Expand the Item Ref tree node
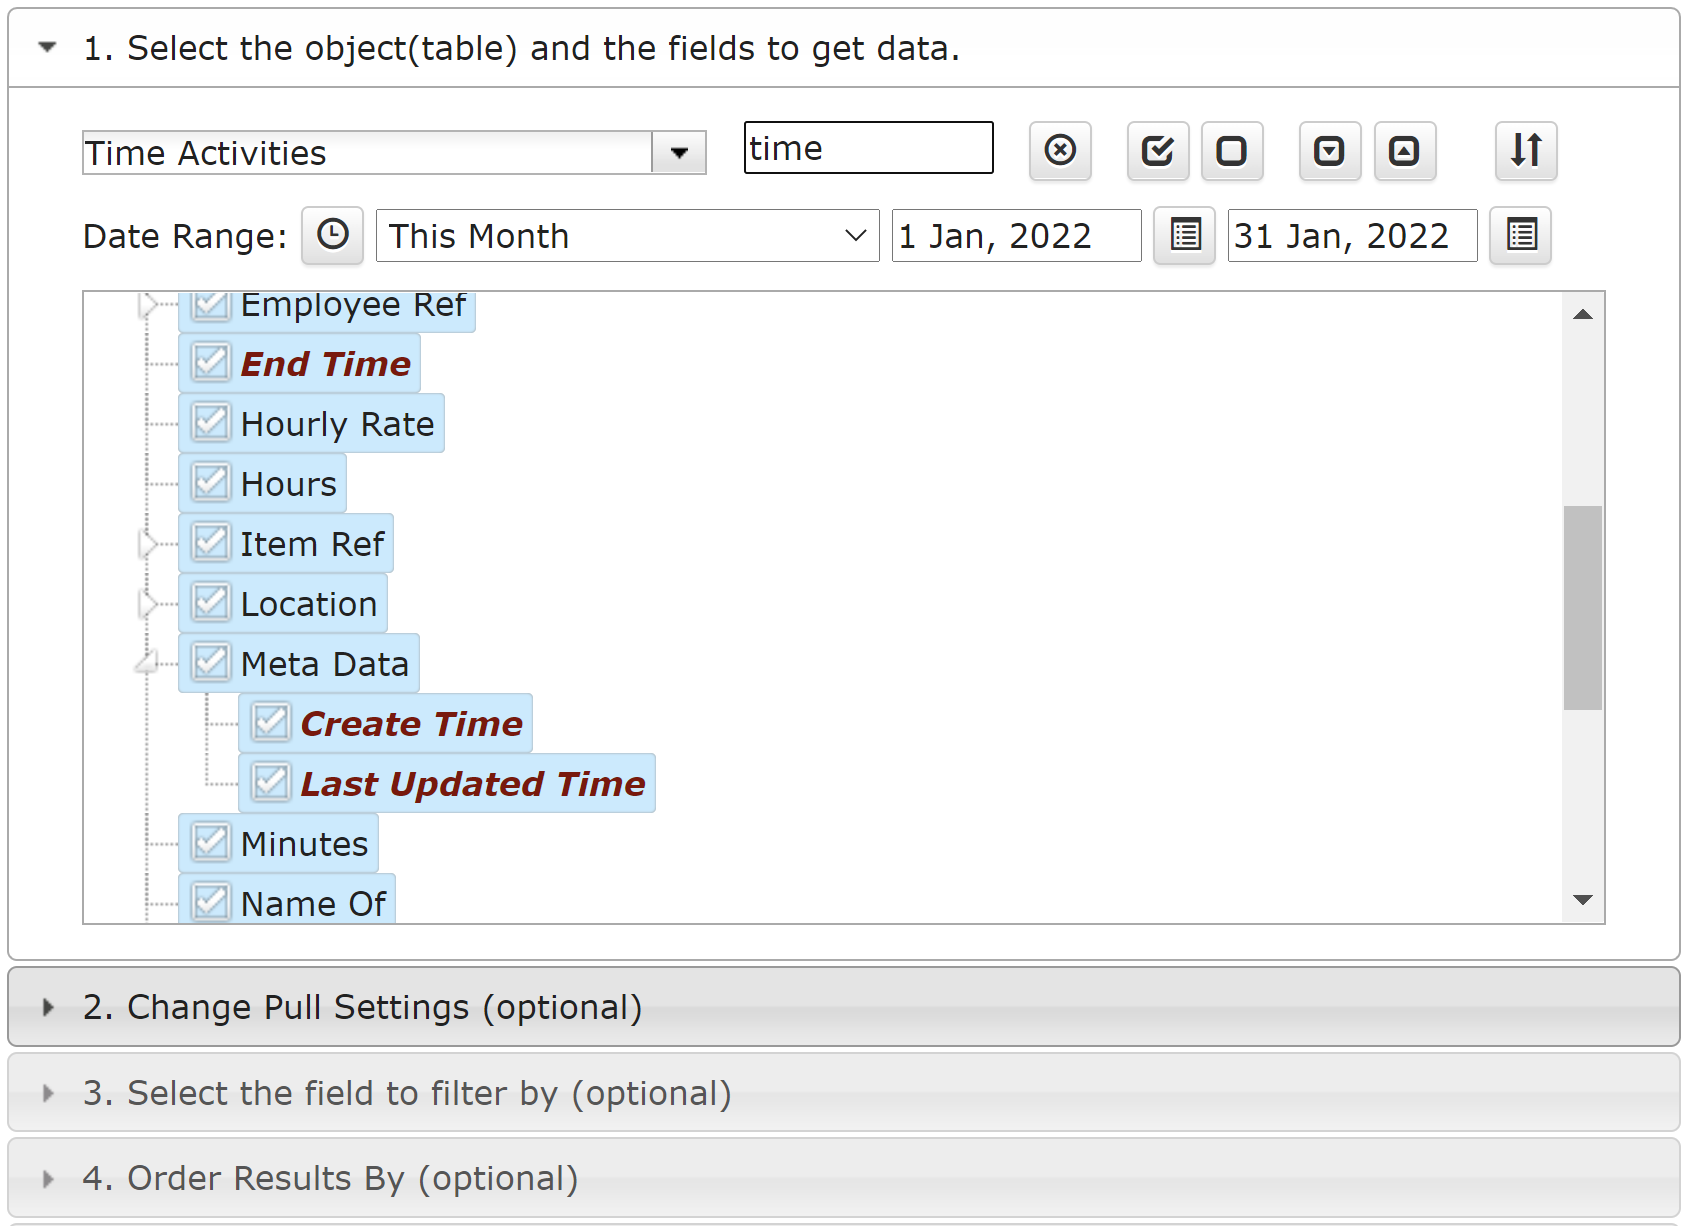 point(148,544)
